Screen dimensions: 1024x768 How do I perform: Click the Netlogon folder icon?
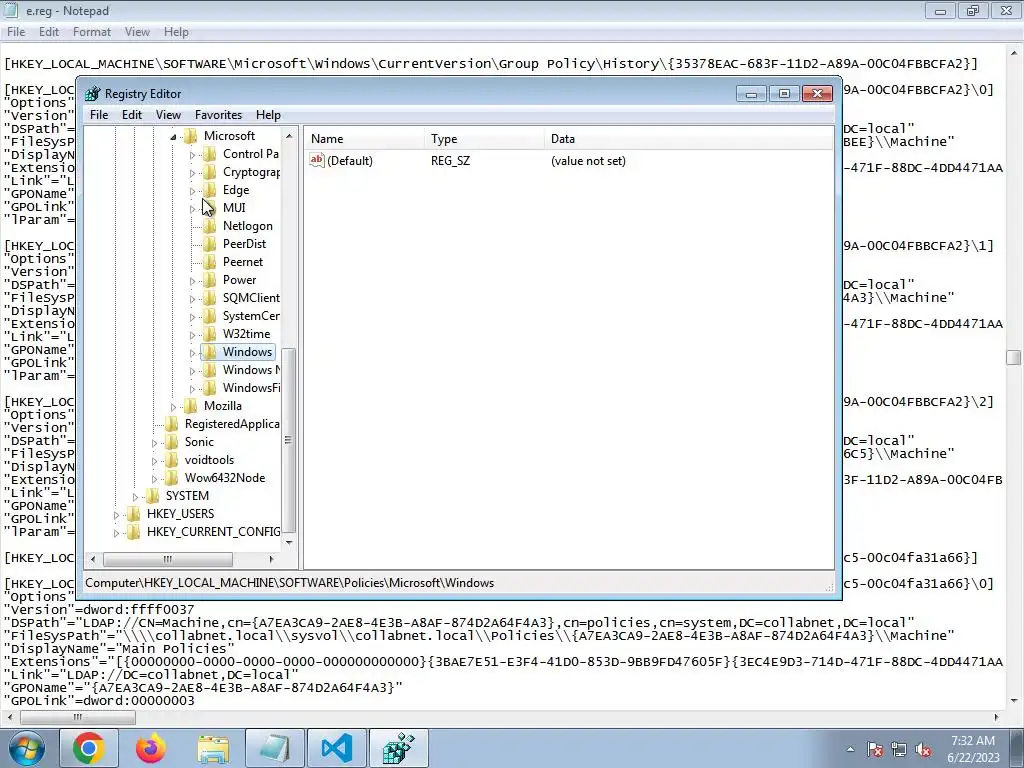210,226
